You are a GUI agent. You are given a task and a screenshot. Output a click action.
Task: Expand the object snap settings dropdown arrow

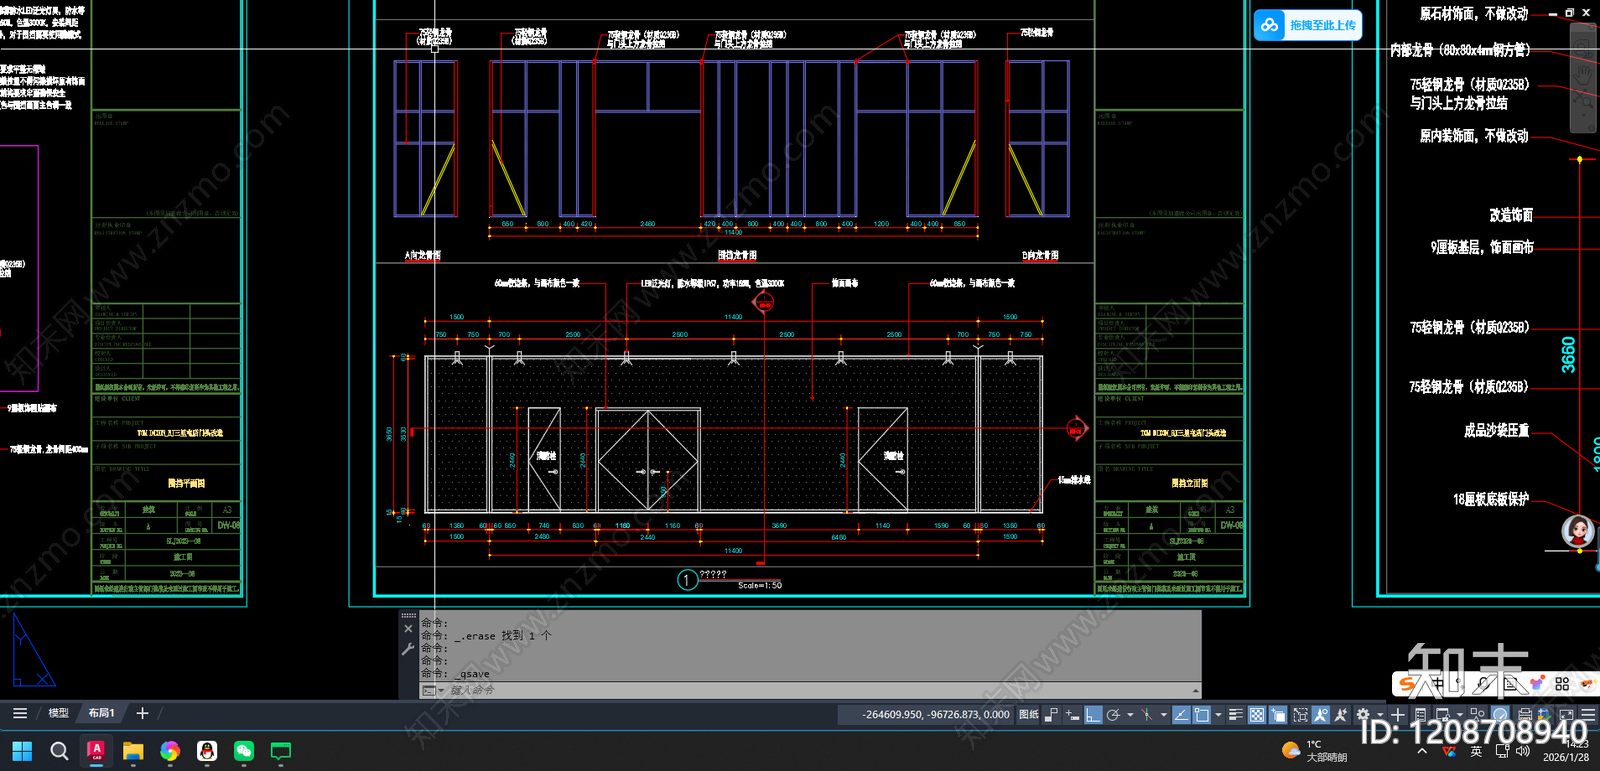1218,714
